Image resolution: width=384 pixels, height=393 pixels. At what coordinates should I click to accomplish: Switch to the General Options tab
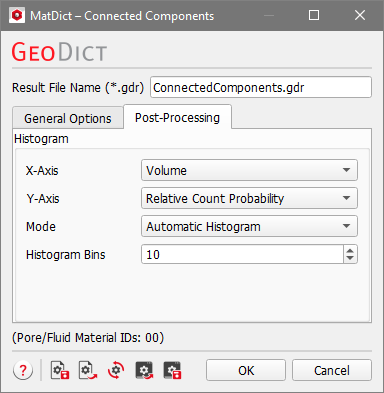click(68, 118)
